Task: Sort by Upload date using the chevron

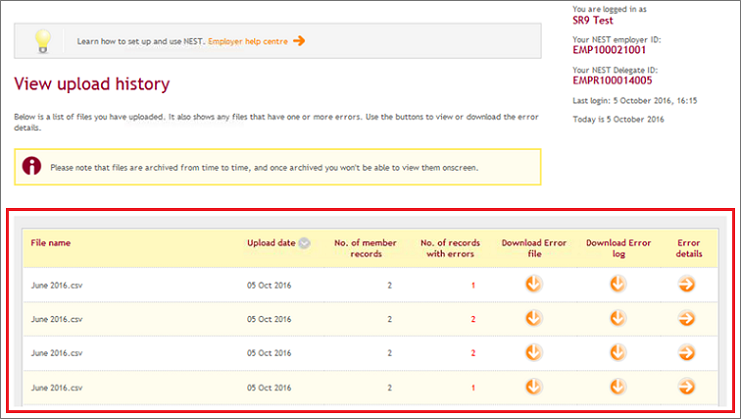Action: click(305, 243)
